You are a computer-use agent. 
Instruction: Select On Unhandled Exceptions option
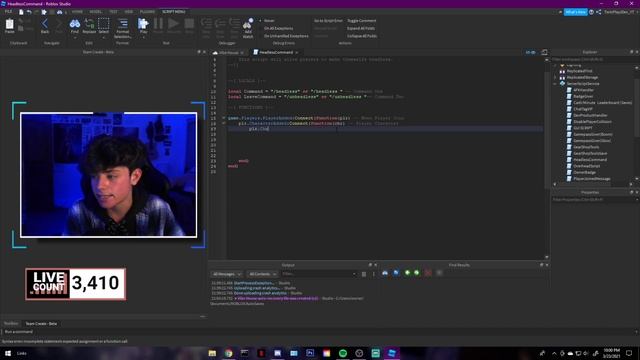[286, 36]
